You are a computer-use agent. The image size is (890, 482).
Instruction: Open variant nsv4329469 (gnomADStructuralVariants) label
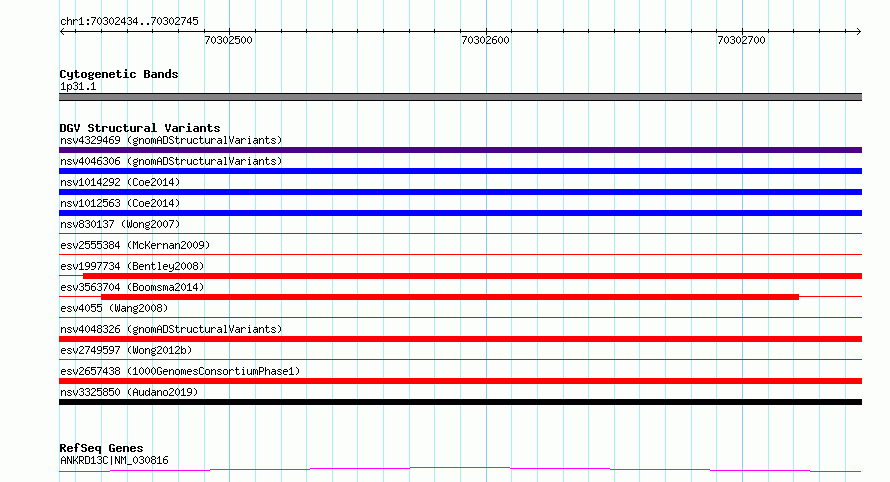tap(171, 140)
